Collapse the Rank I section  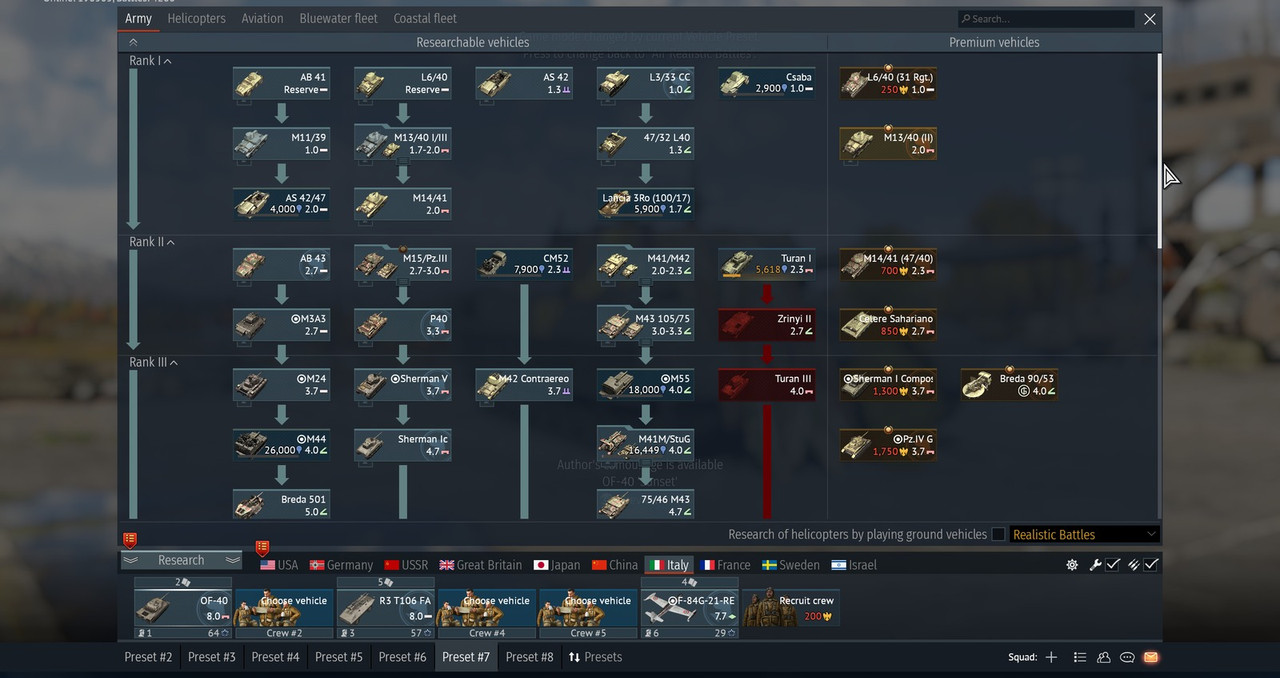pyautogui.click(x=148, y=61)
